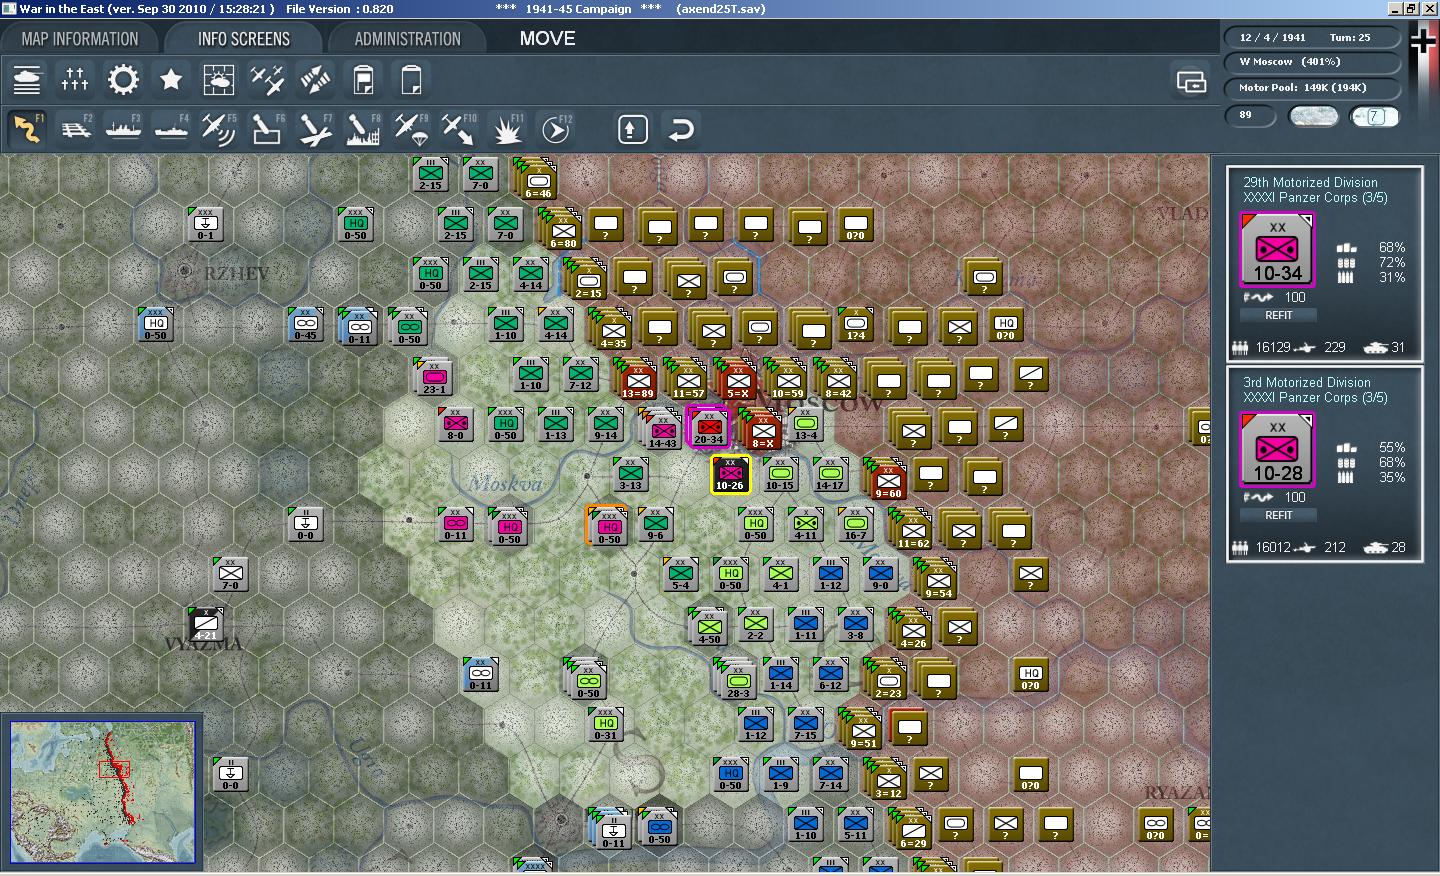Switch to the ADMINISTRATION tab
The image size is (1440, 876).
(x=407, y=39)
